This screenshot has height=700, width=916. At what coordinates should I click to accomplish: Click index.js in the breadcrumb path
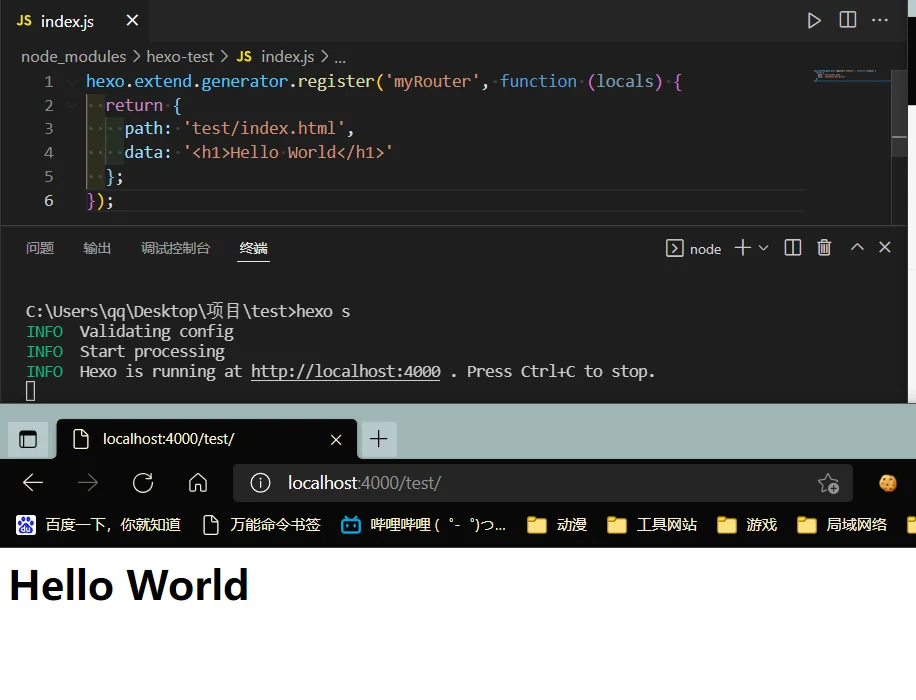tap(276, 57)
